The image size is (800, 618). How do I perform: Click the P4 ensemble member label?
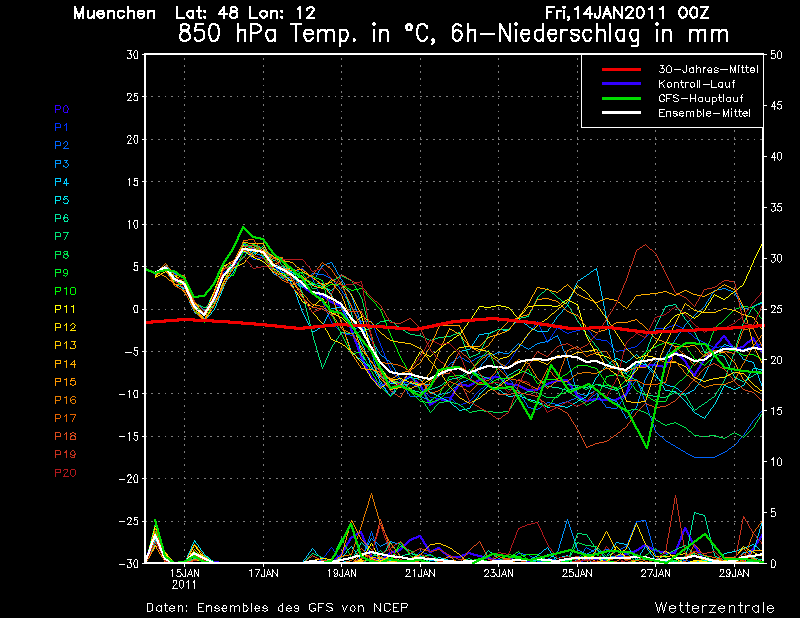click(x=62, y=182)
